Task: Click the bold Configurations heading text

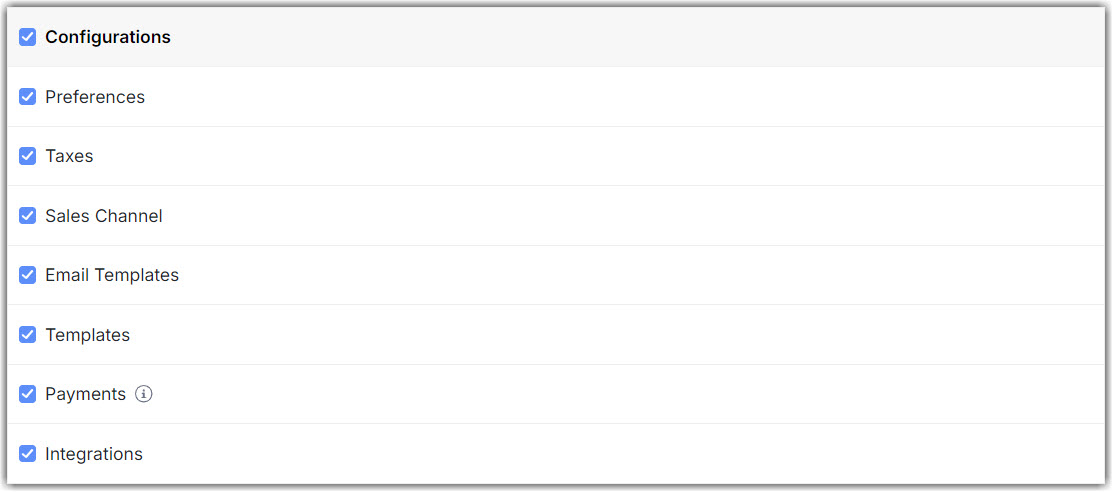Action: 108,37
